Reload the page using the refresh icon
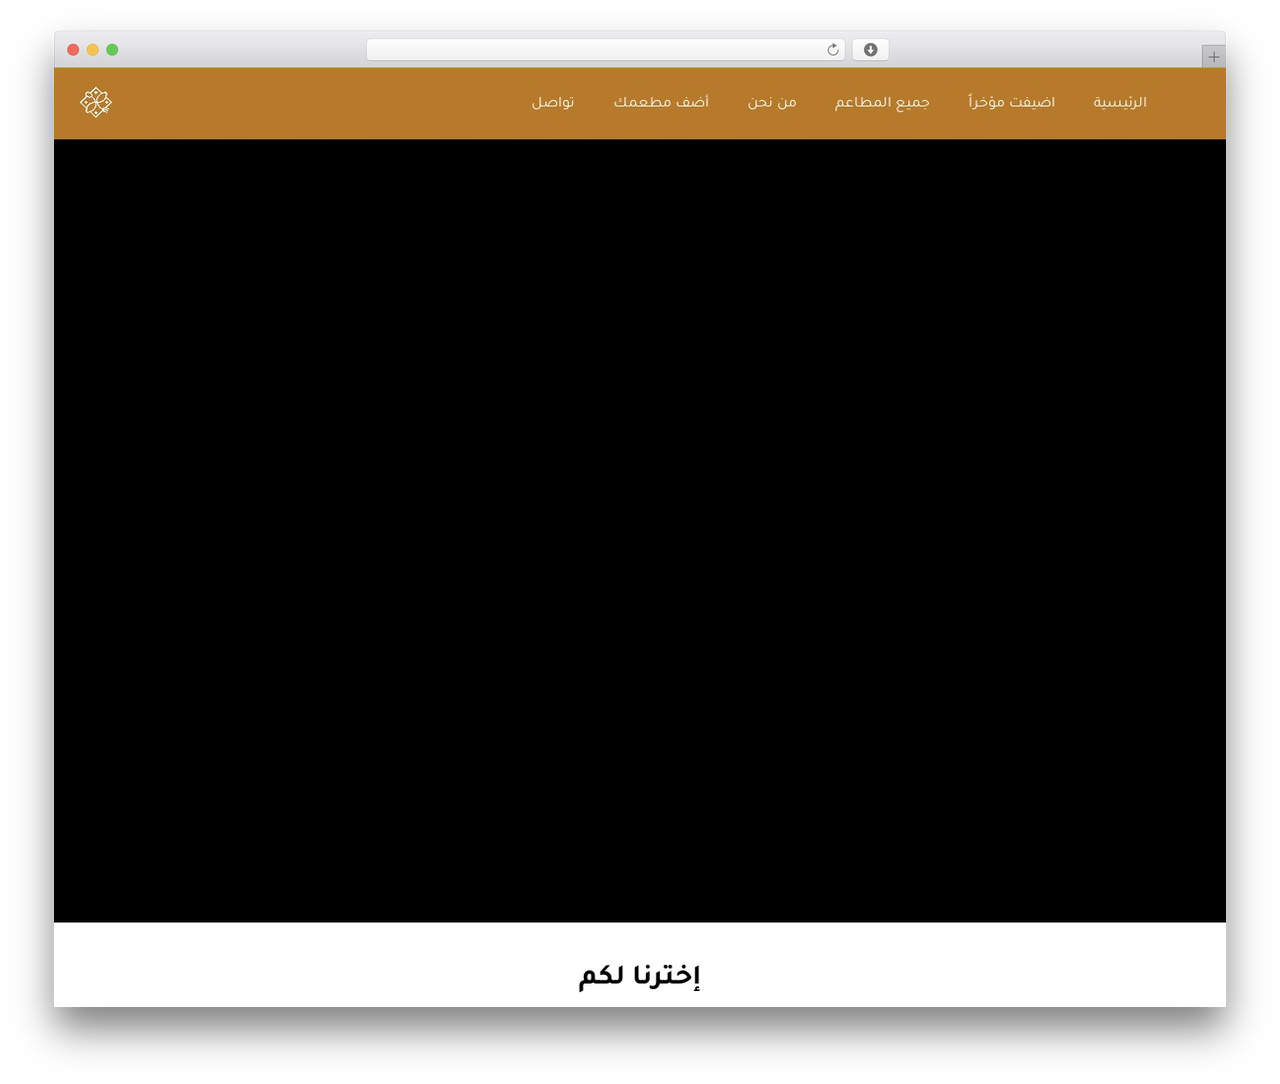 (833, 50)
